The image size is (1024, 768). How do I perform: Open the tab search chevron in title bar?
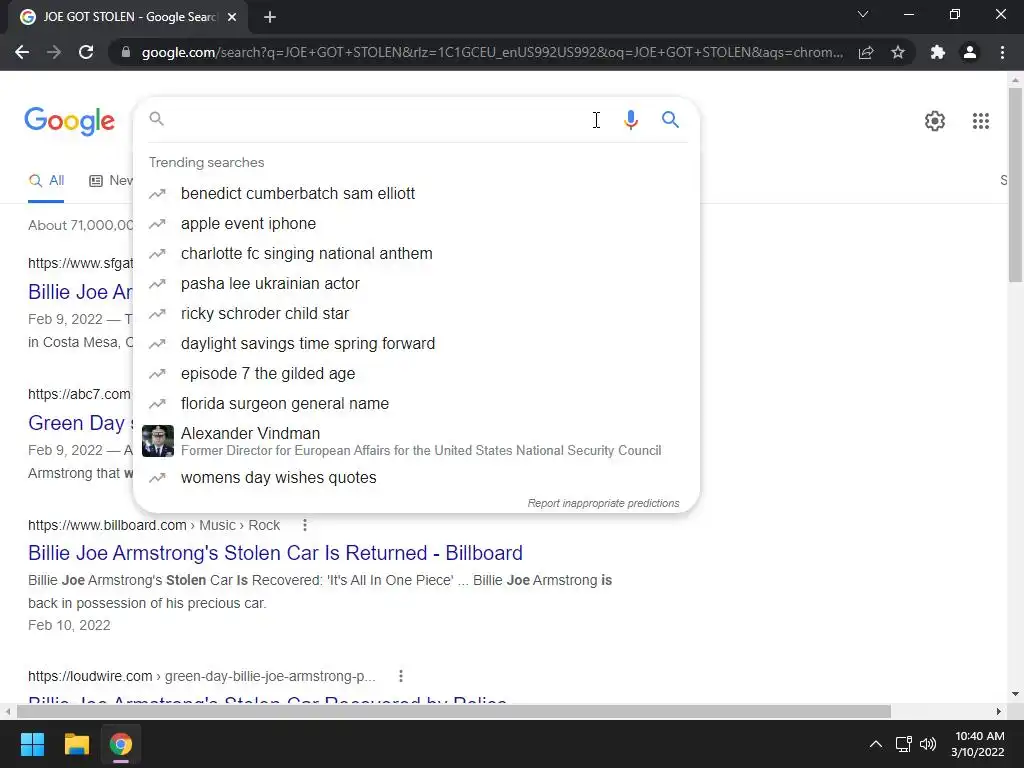click(x=863, y=14)
